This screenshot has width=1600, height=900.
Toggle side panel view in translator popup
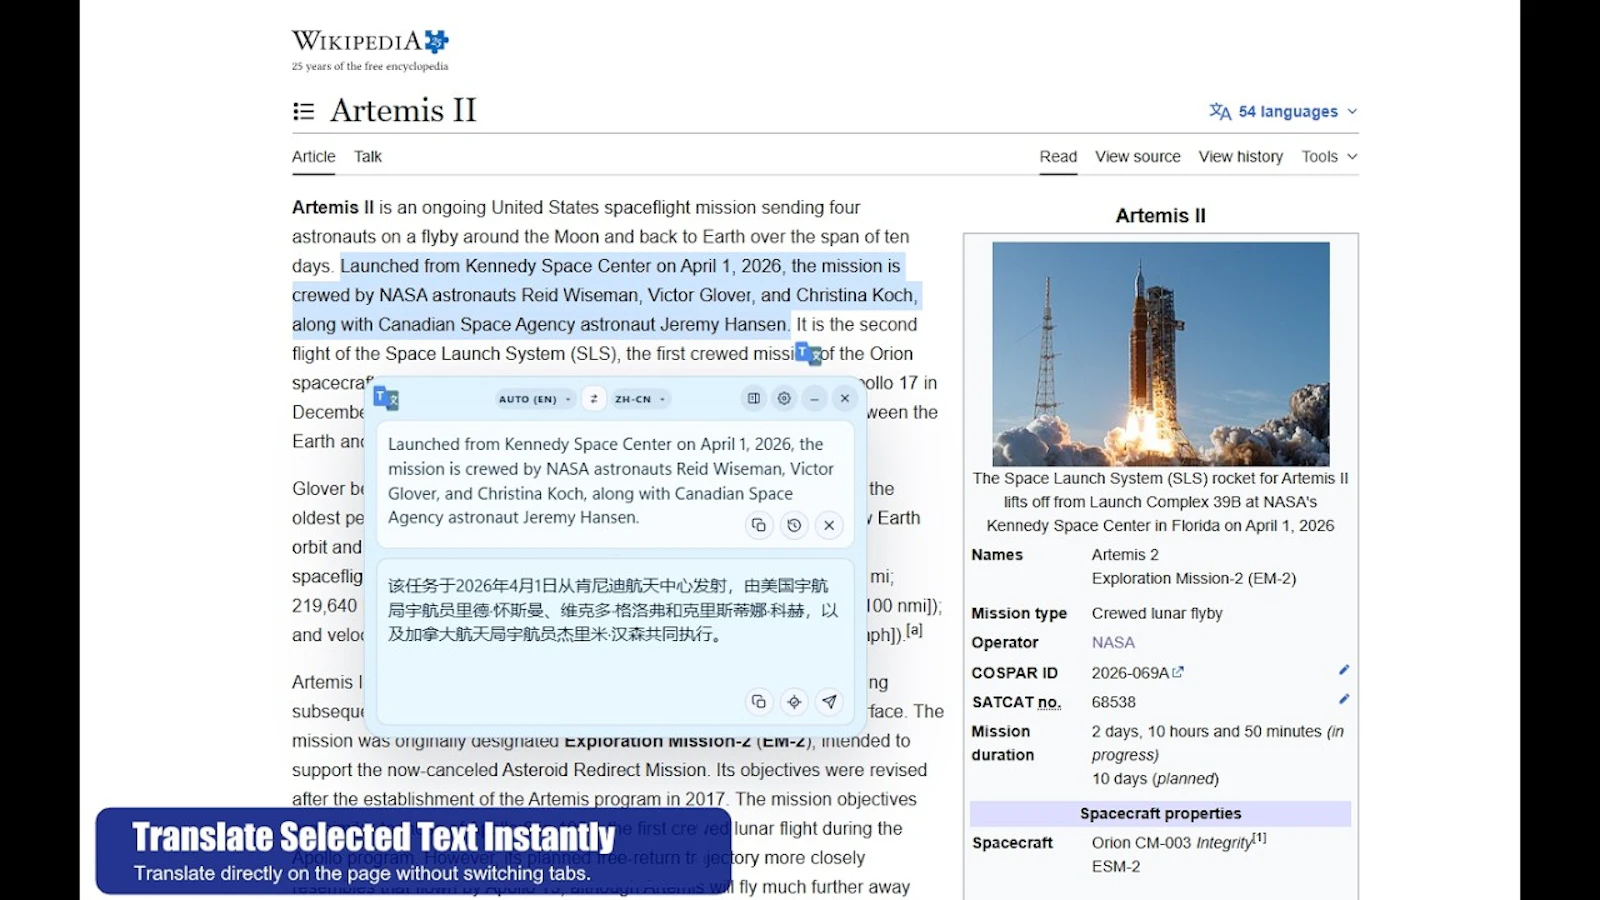click(754, 399)
